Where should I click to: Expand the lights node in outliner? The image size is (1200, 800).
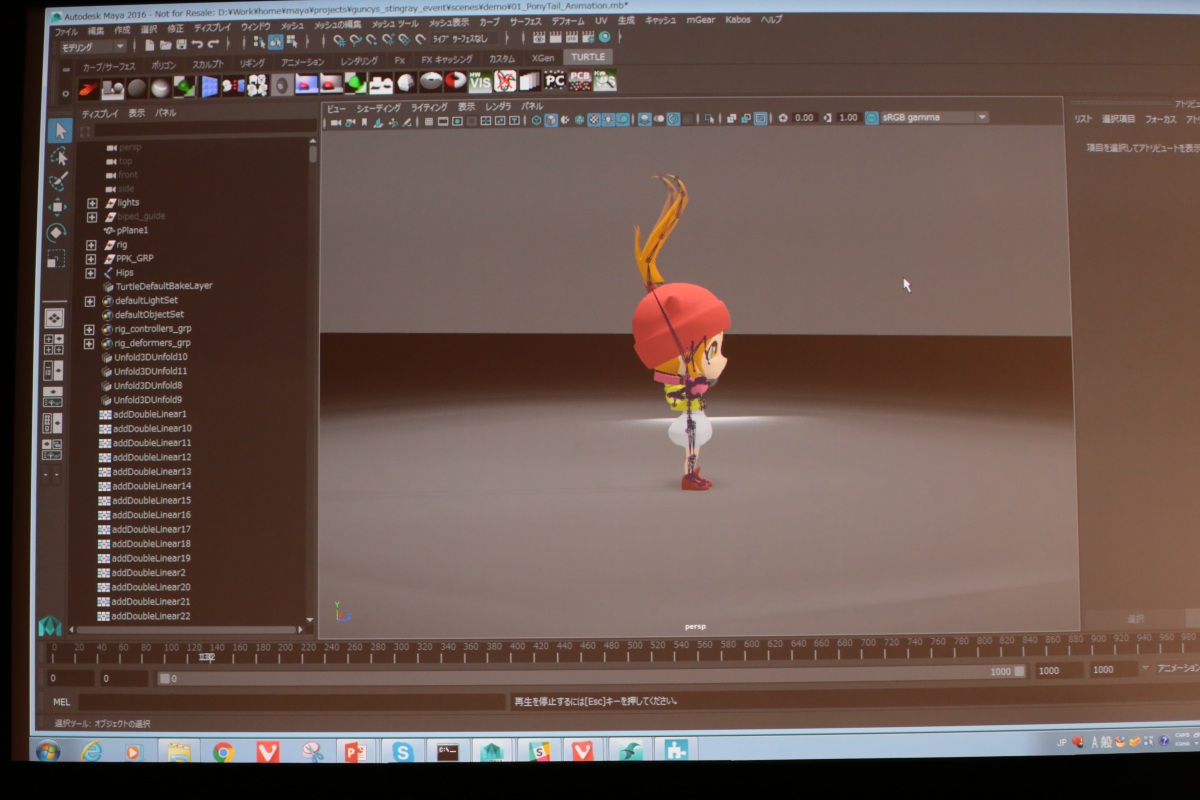tap(92, 203)
